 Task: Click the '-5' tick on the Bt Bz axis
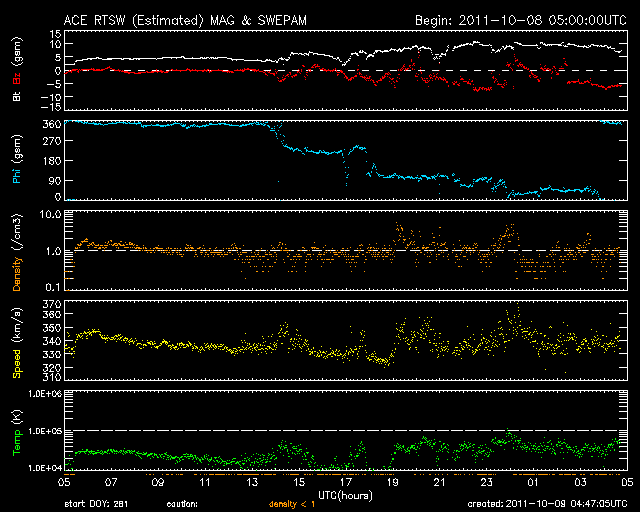(x=55, y=83)
